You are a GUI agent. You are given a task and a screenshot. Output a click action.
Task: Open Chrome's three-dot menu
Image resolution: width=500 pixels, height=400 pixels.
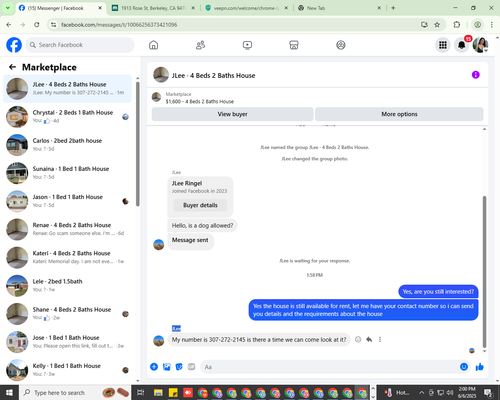pos(492,25)
